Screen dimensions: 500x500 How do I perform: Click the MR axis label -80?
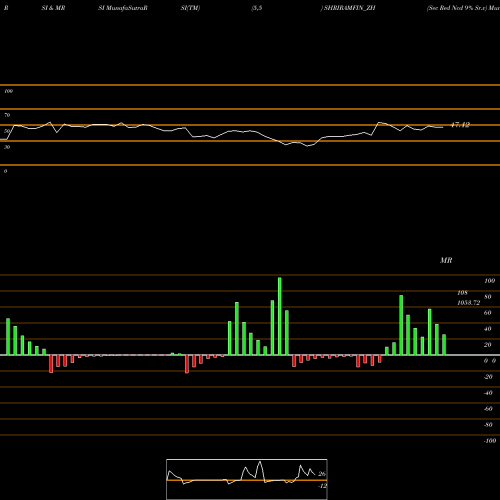488,425
